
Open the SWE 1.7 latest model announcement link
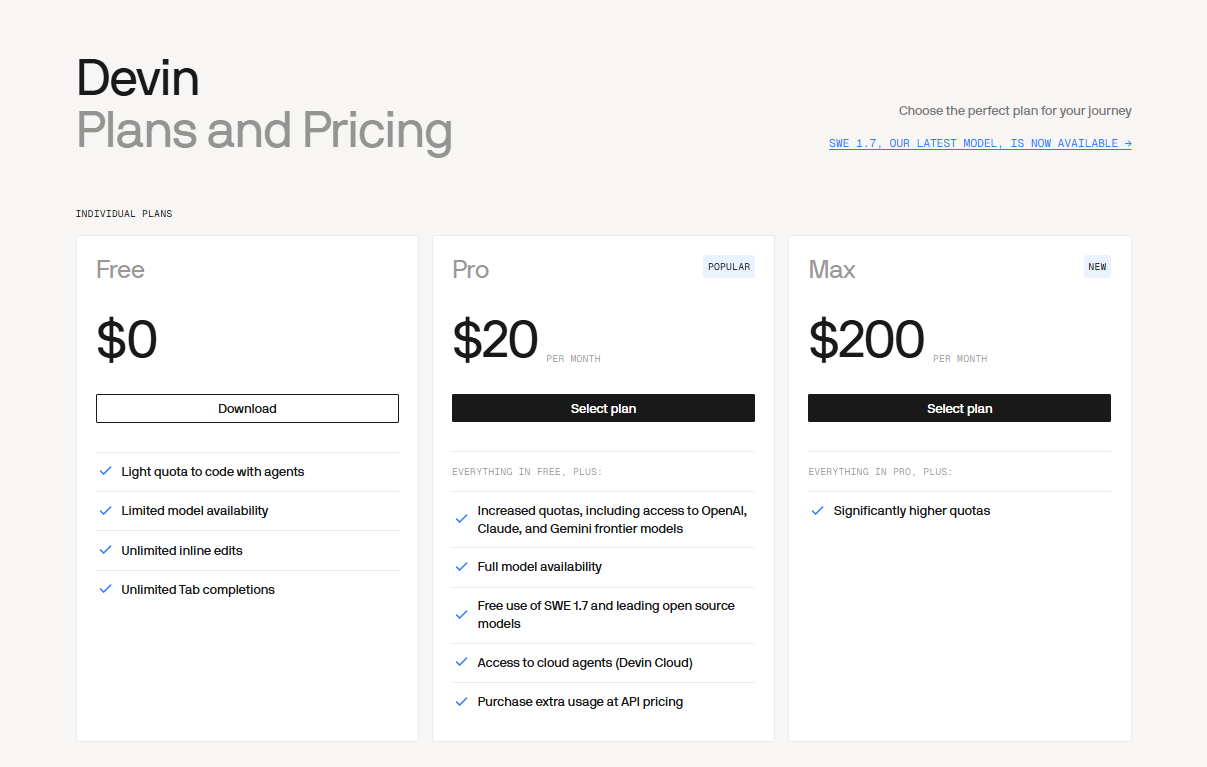tap(980, 143)
